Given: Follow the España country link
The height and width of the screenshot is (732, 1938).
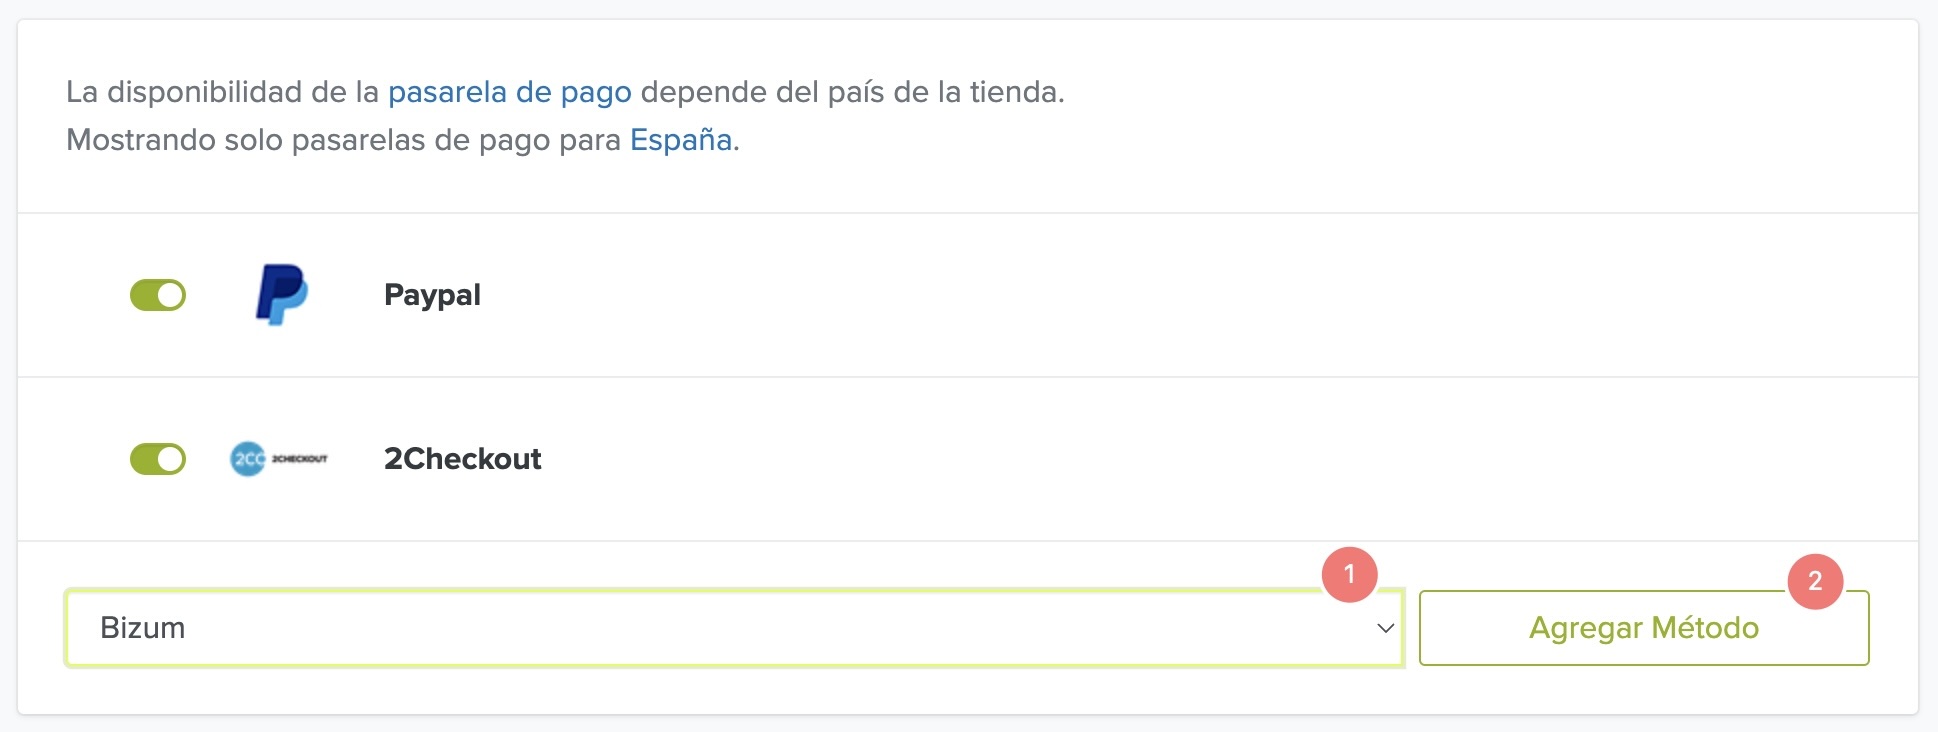Looking at the screenshot, I should point(680,140).
